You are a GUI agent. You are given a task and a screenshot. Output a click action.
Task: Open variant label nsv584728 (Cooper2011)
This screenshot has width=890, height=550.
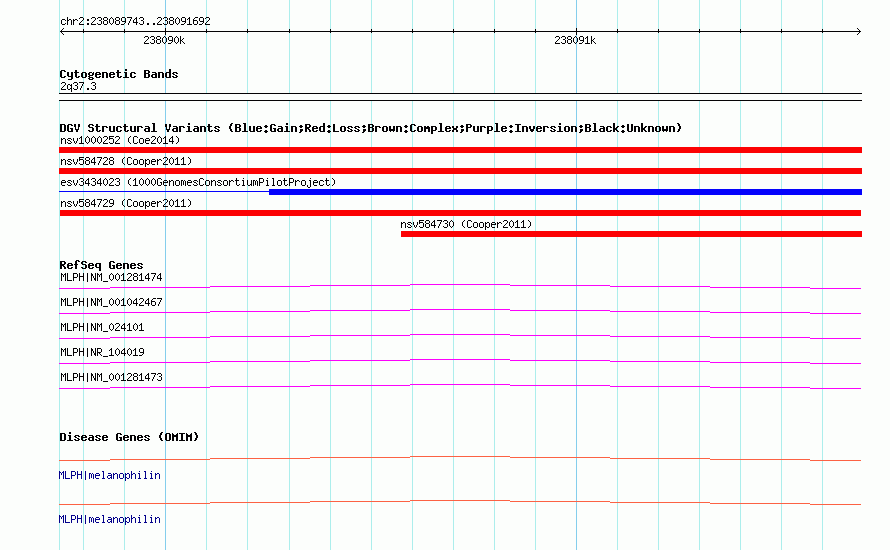[x=126, y=161]
